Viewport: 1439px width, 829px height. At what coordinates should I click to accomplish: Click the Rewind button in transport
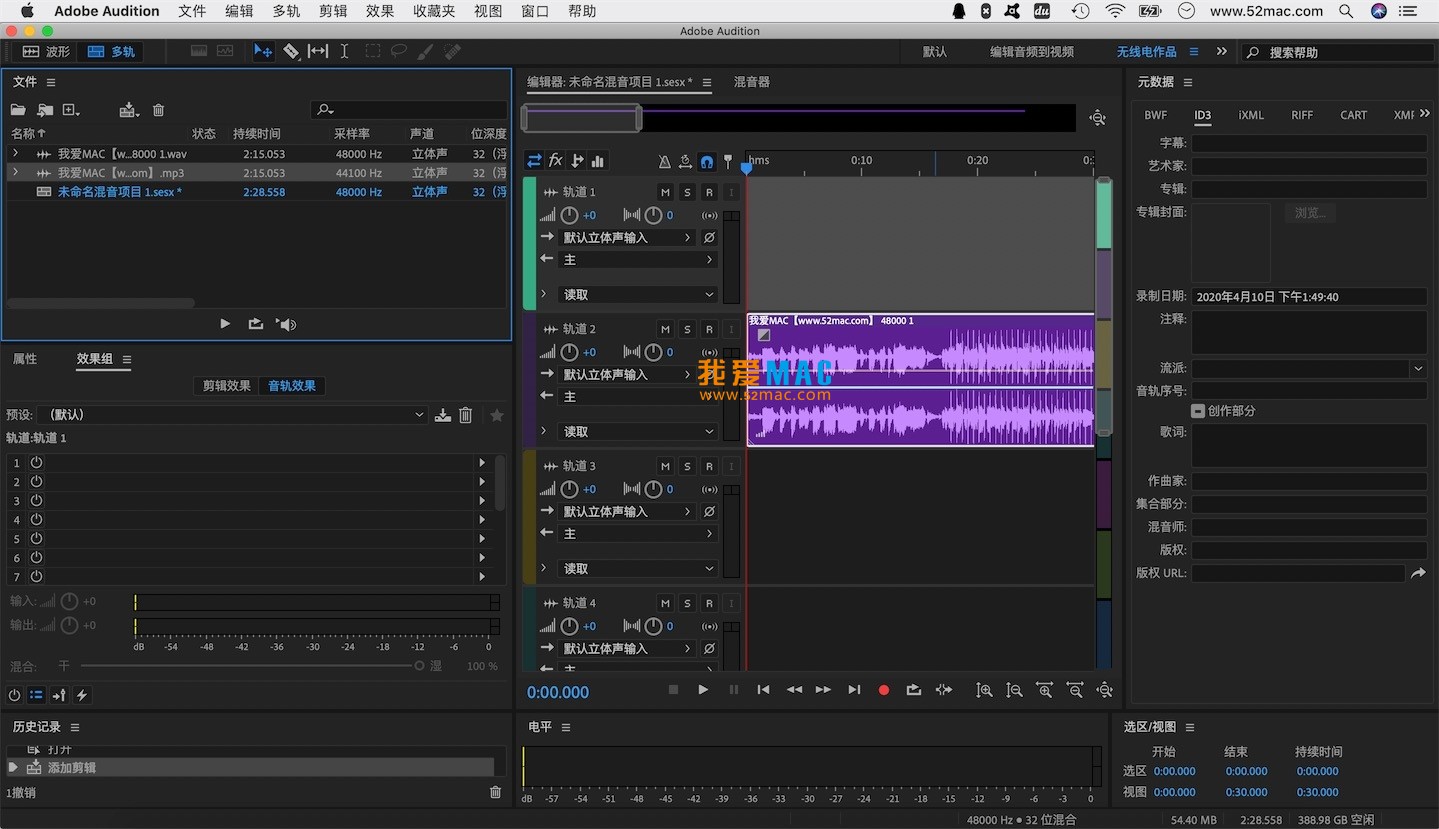tap(794, 690)
